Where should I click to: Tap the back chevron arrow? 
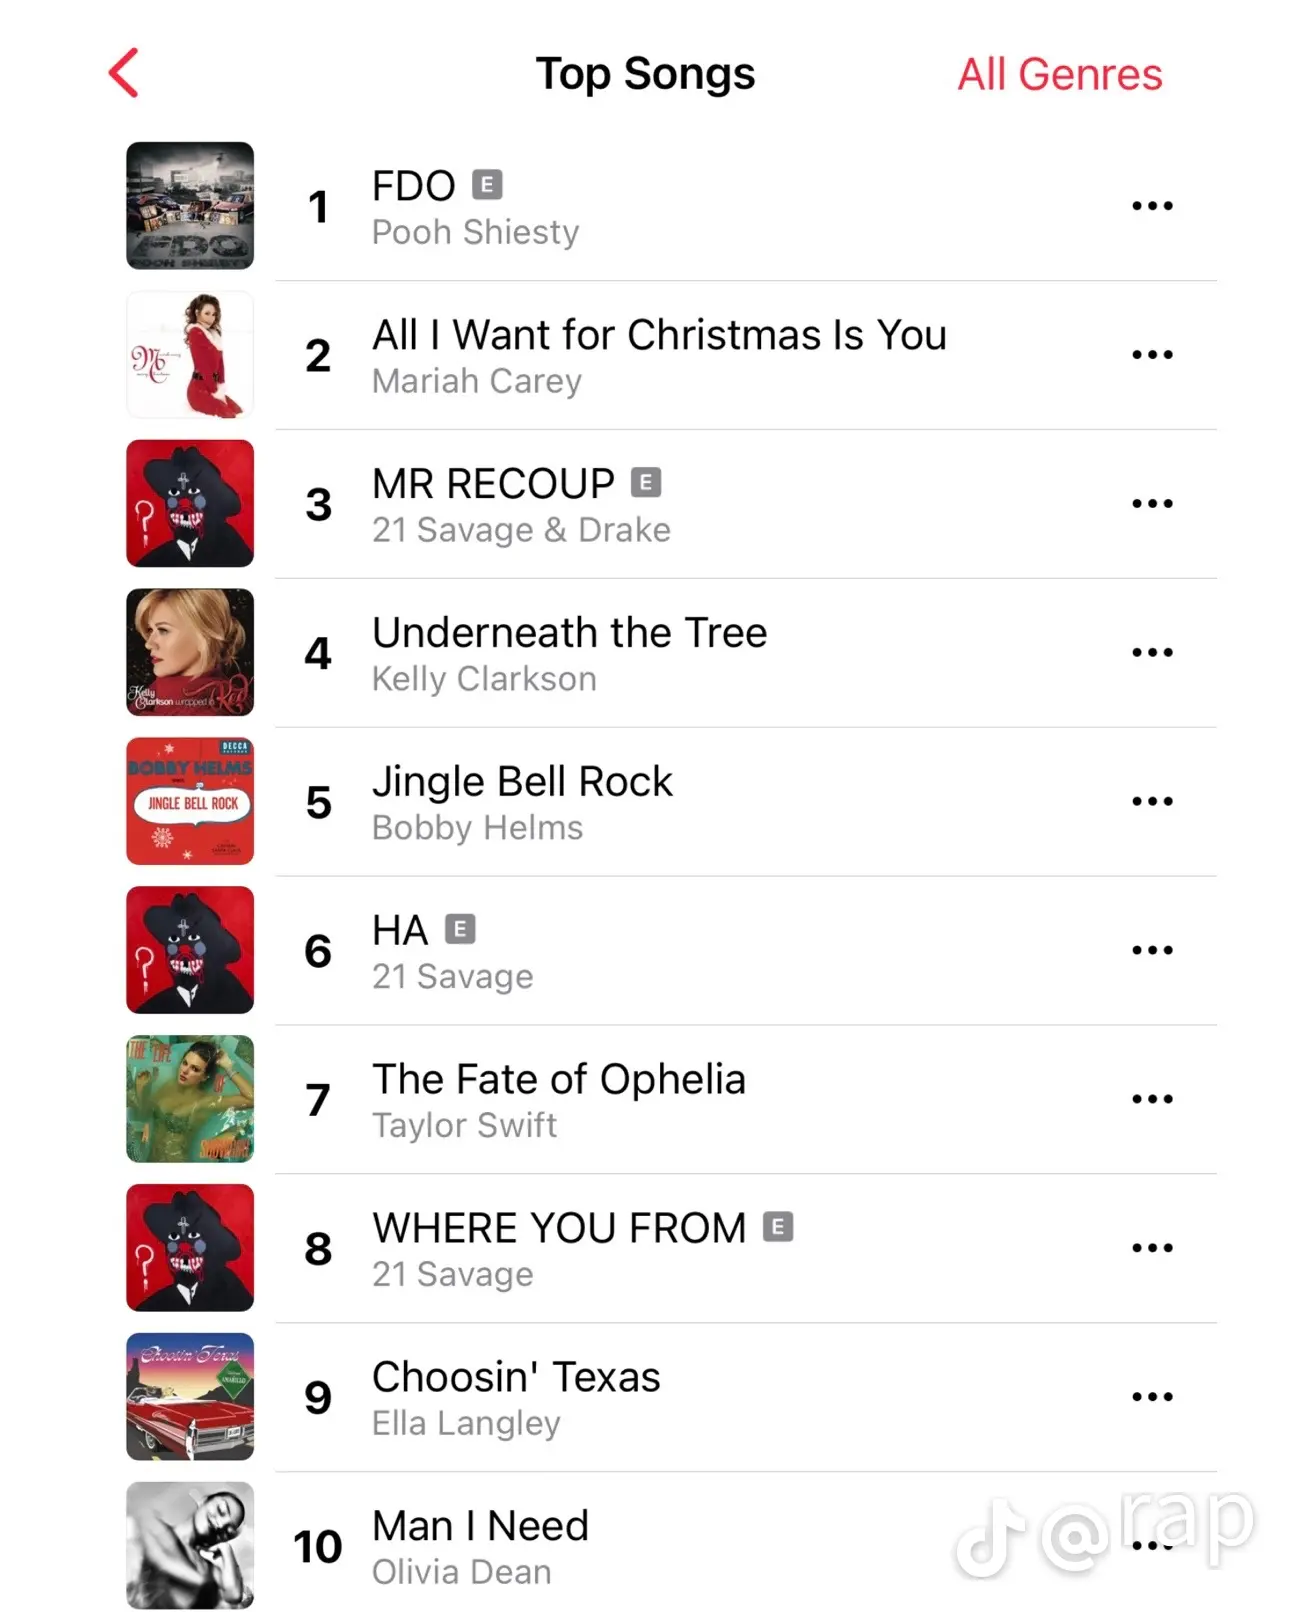coord(123,74)
